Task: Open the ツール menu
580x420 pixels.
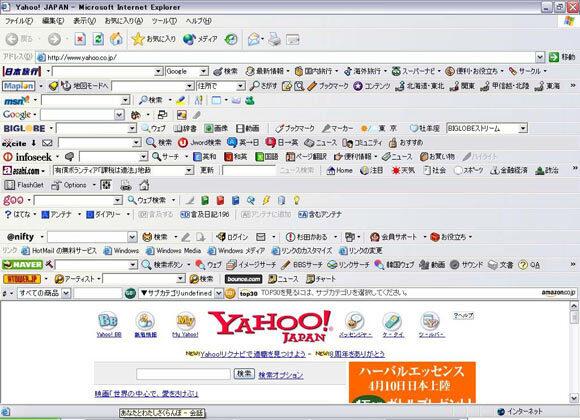Action: pos(164,21)
